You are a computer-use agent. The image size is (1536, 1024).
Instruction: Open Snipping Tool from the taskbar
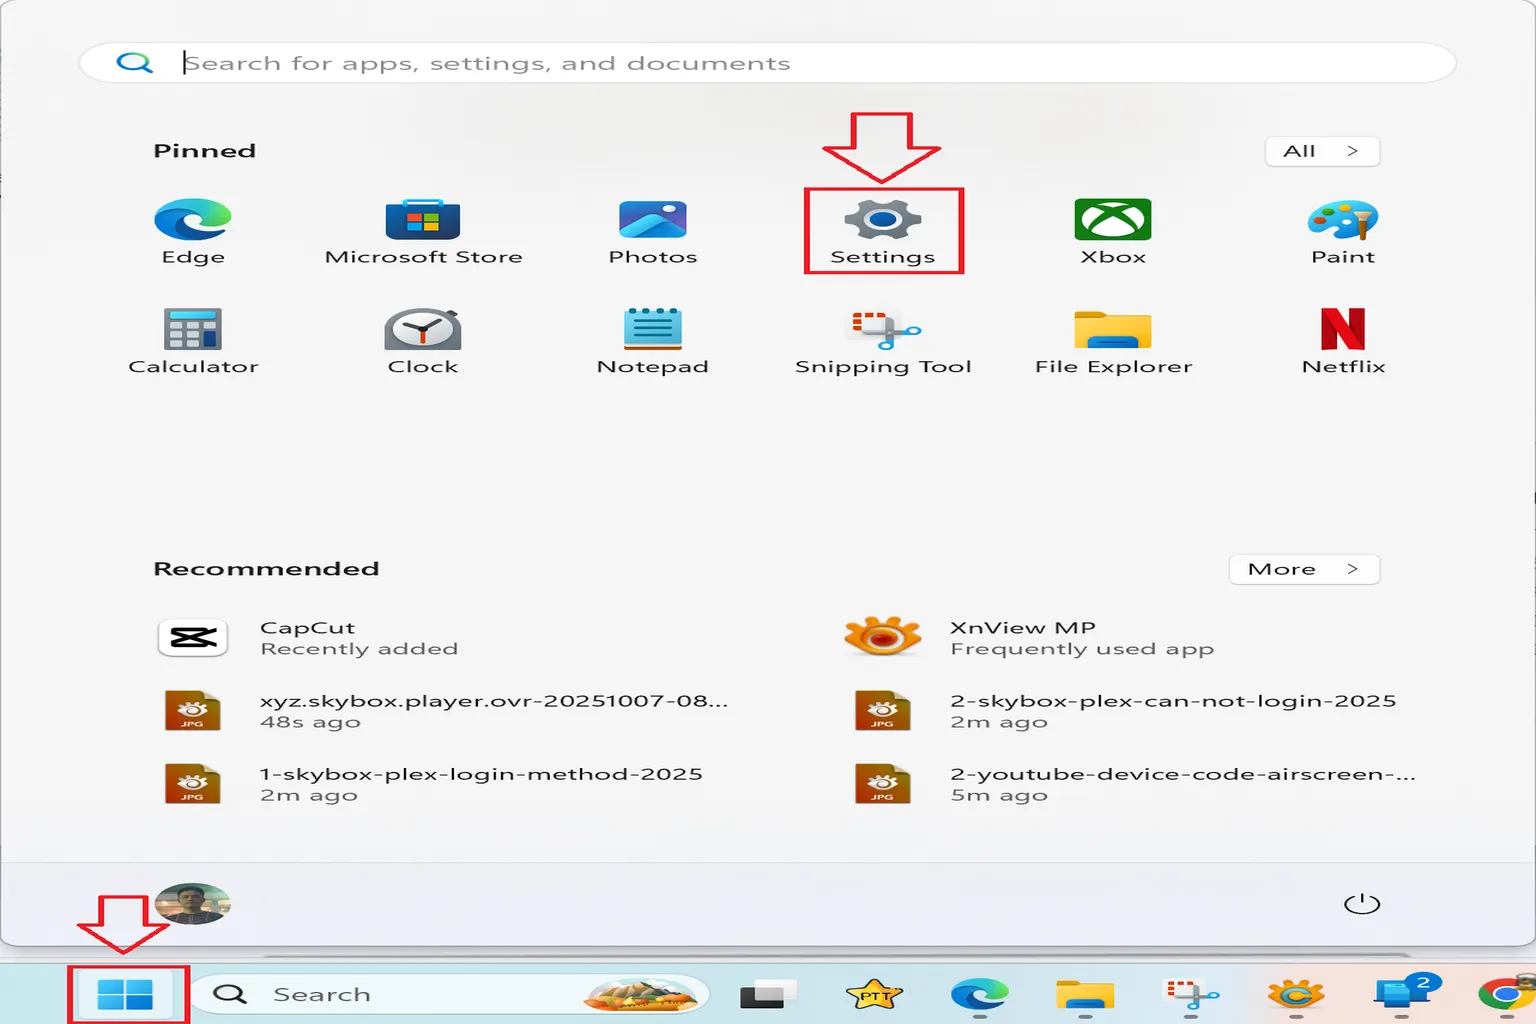(x=1191, y=995)
